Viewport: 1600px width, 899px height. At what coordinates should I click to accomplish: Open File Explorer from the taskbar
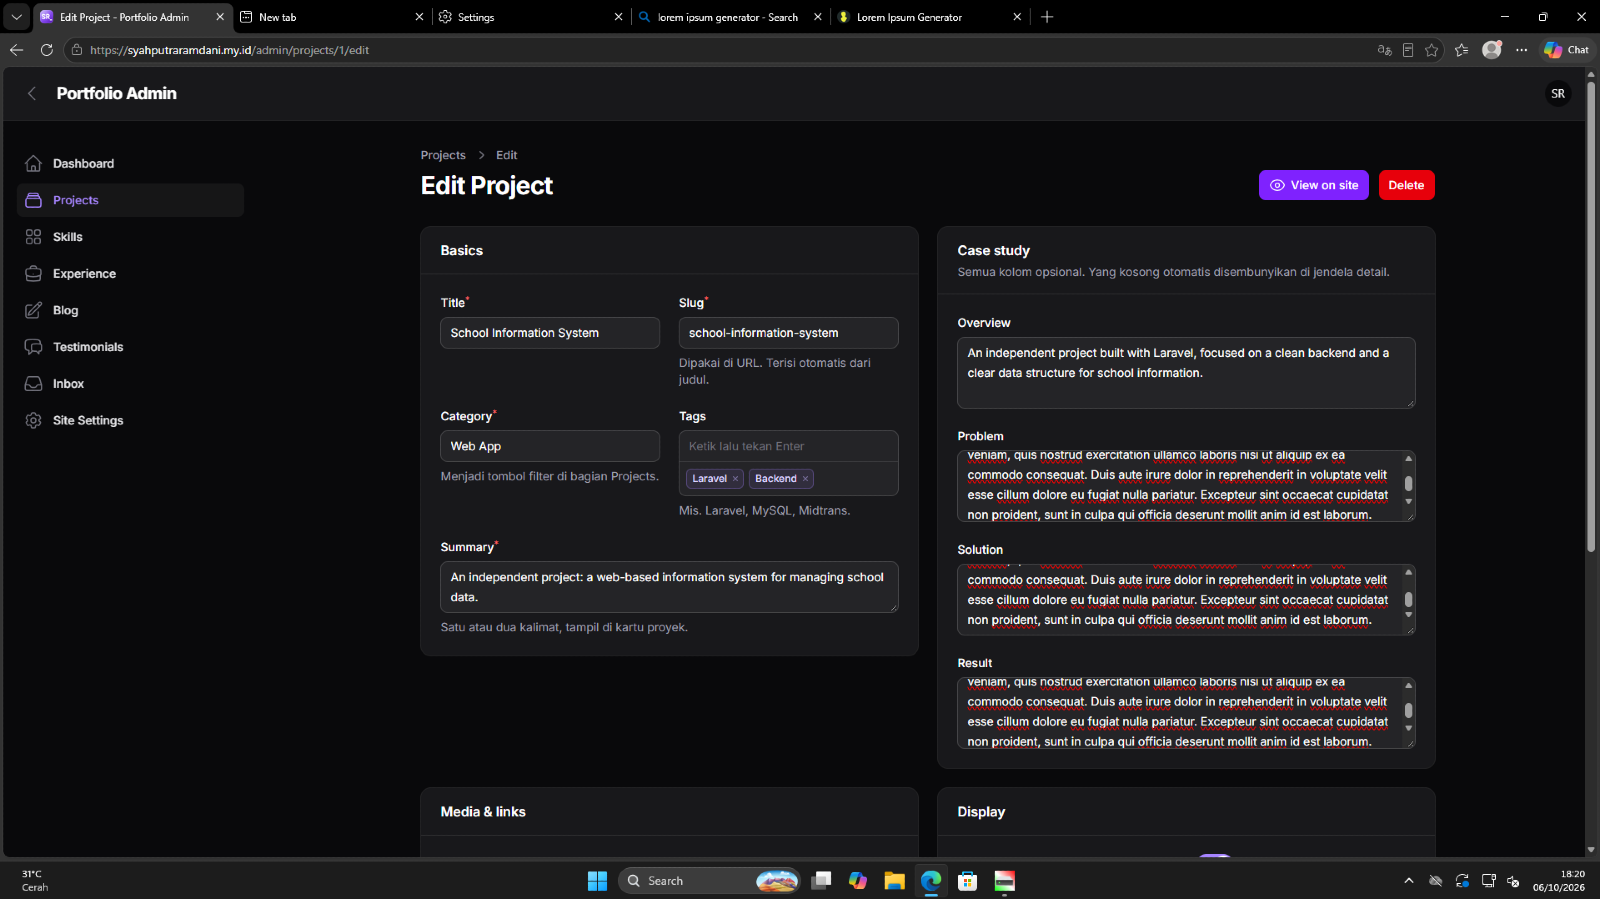click(x=894, y=881)
